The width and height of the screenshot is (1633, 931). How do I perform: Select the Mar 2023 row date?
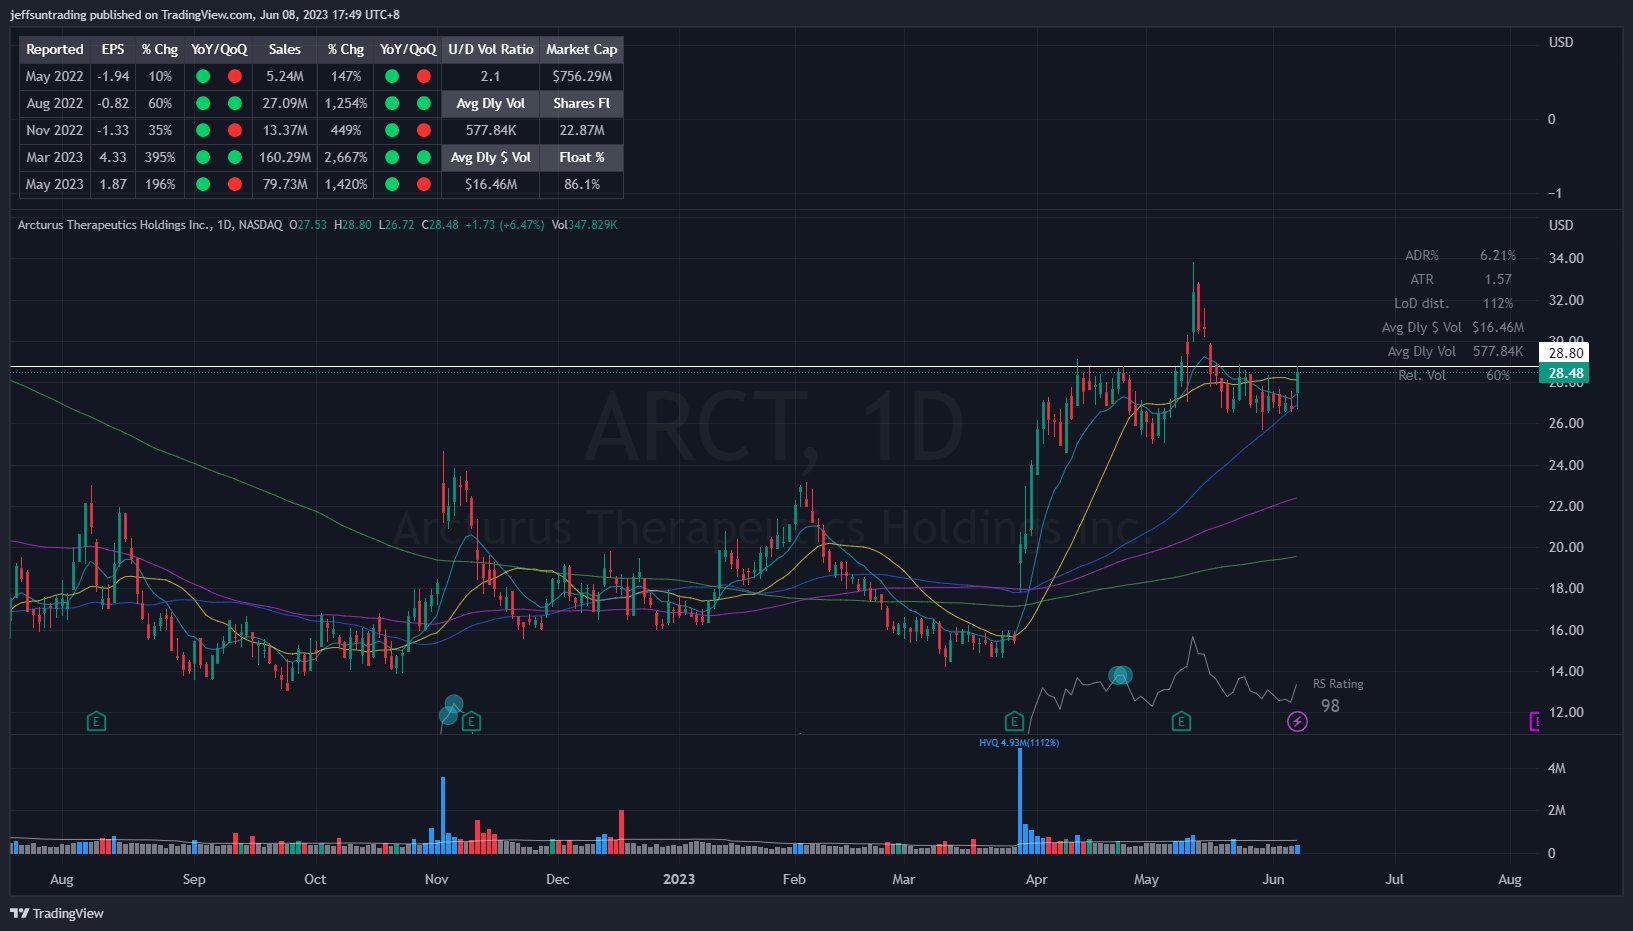[55, 157]
